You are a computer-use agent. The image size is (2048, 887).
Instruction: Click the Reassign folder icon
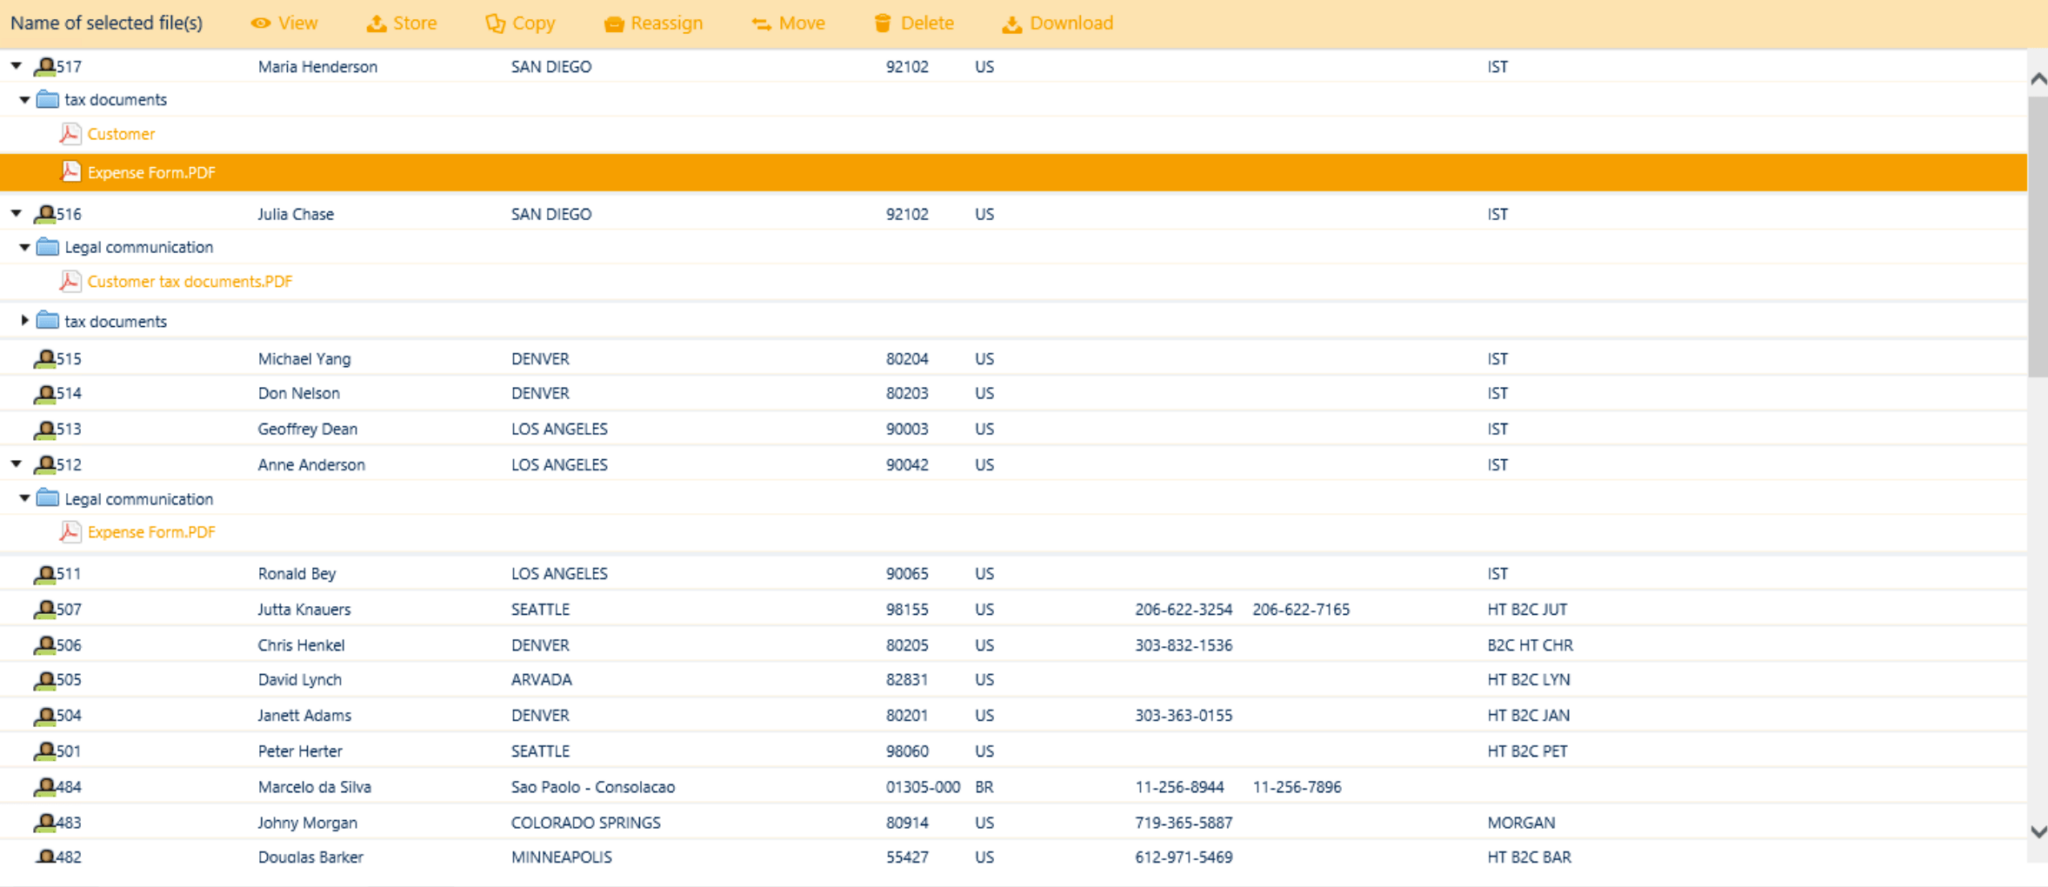tap(614, 24)
